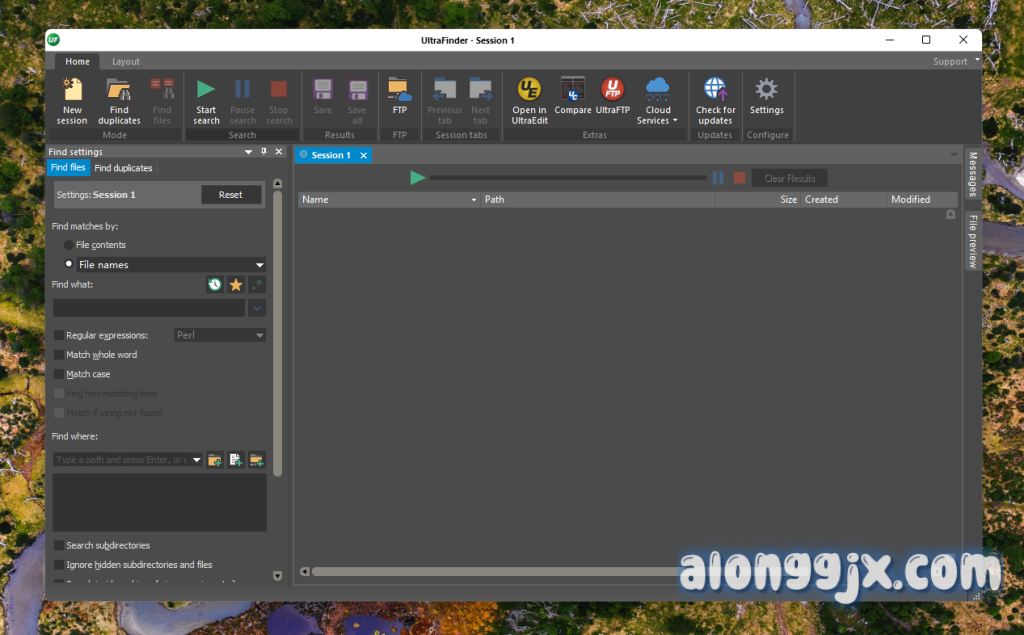This screenshot has width=1024, height=635.
Task: Click the horizontal scrollbar in results
Action: click(500, 572)
